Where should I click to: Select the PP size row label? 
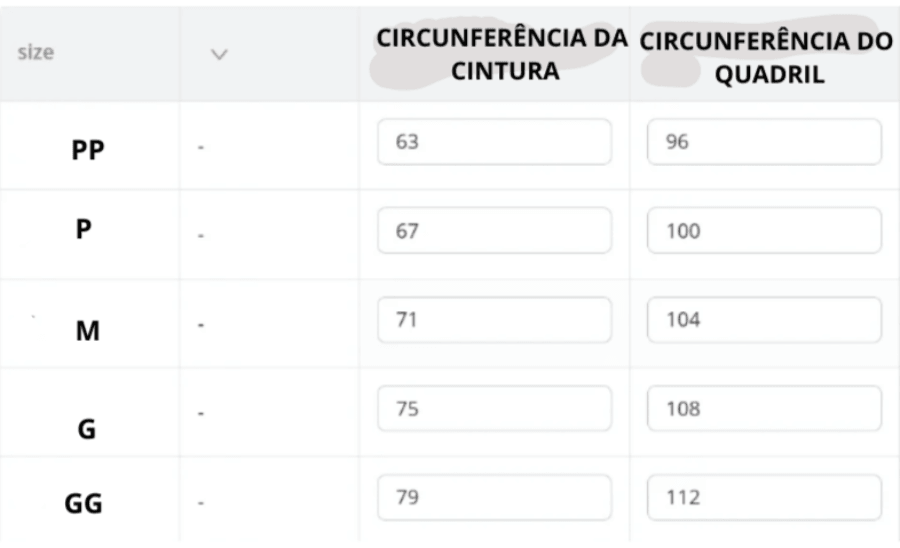87,150
